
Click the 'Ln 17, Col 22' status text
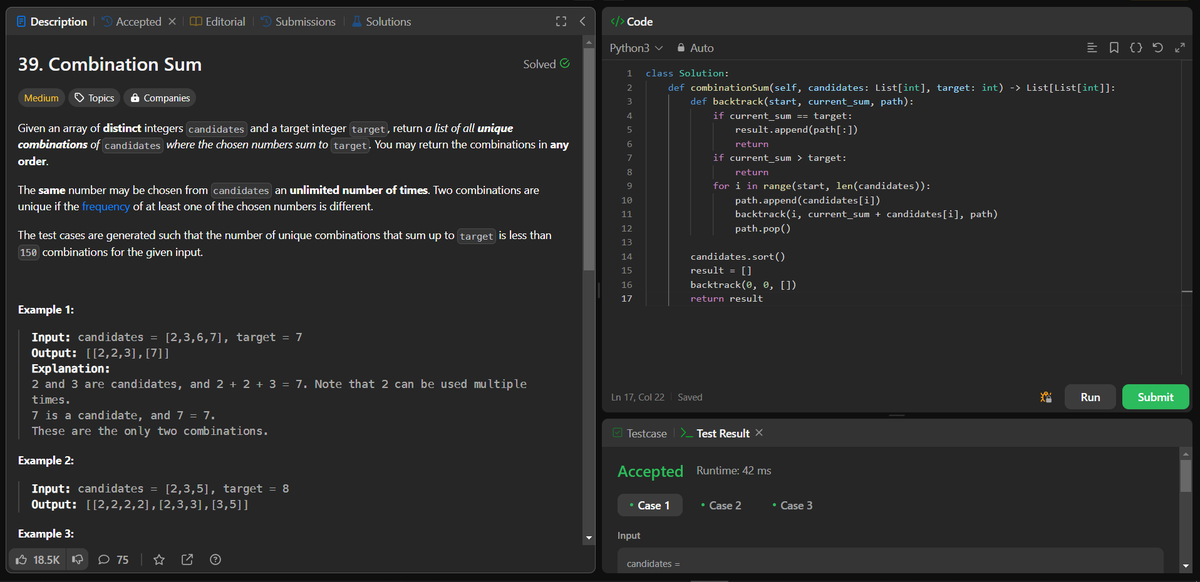[639, 397]
